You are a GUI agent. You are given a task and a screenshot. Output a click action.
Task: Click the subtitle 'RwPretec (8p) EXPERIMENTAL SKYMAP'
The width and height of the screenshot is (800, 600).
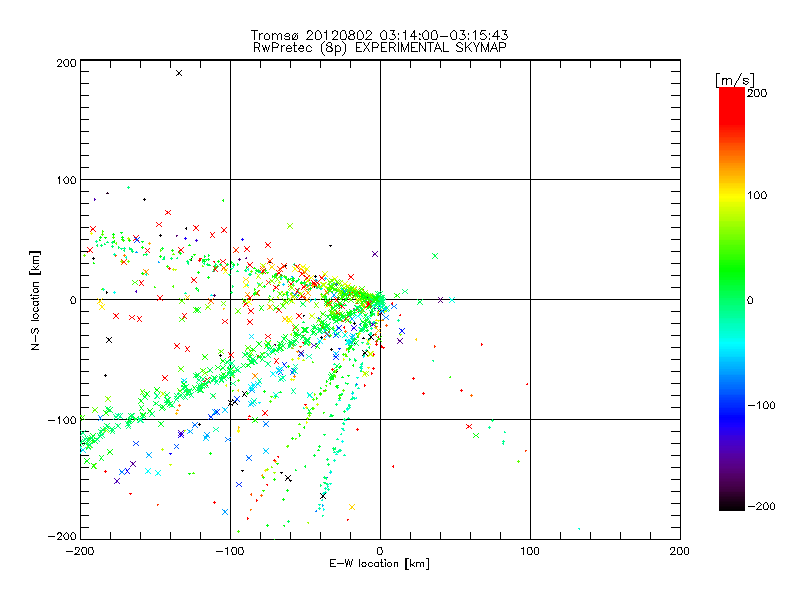[380, 48]
